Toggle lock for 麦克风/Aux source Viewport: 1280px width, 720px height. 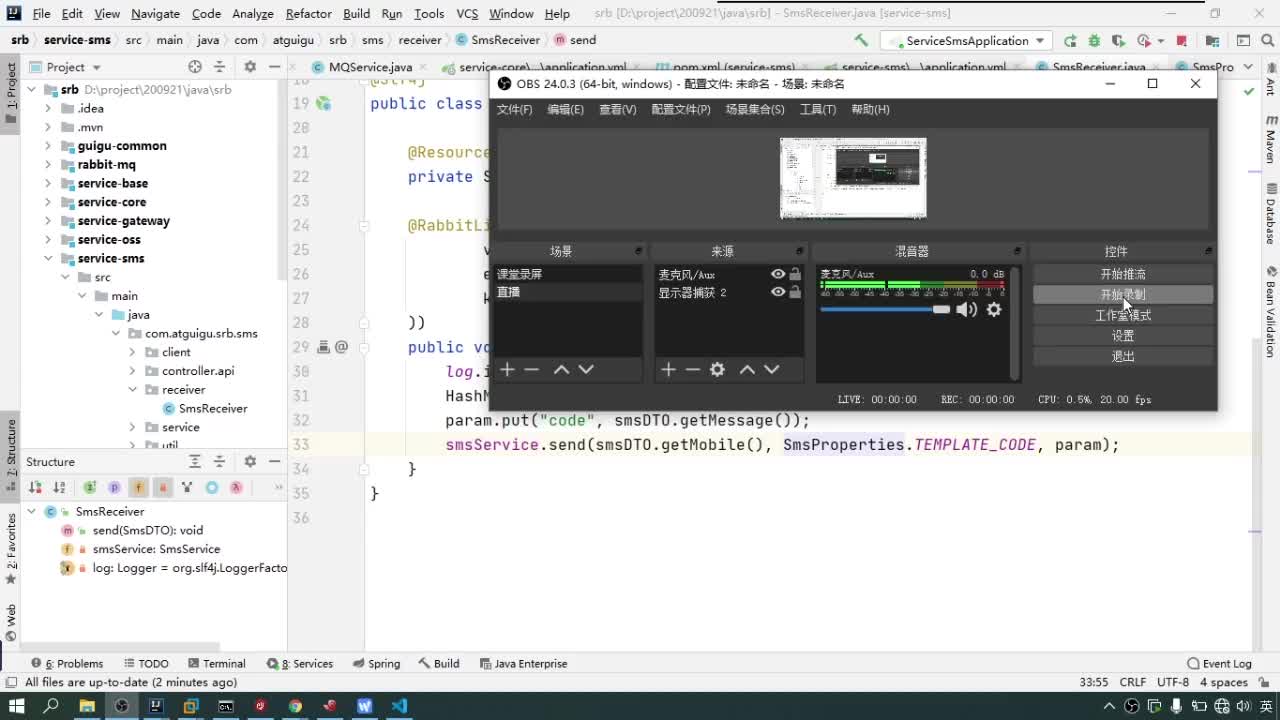[795, 274]
